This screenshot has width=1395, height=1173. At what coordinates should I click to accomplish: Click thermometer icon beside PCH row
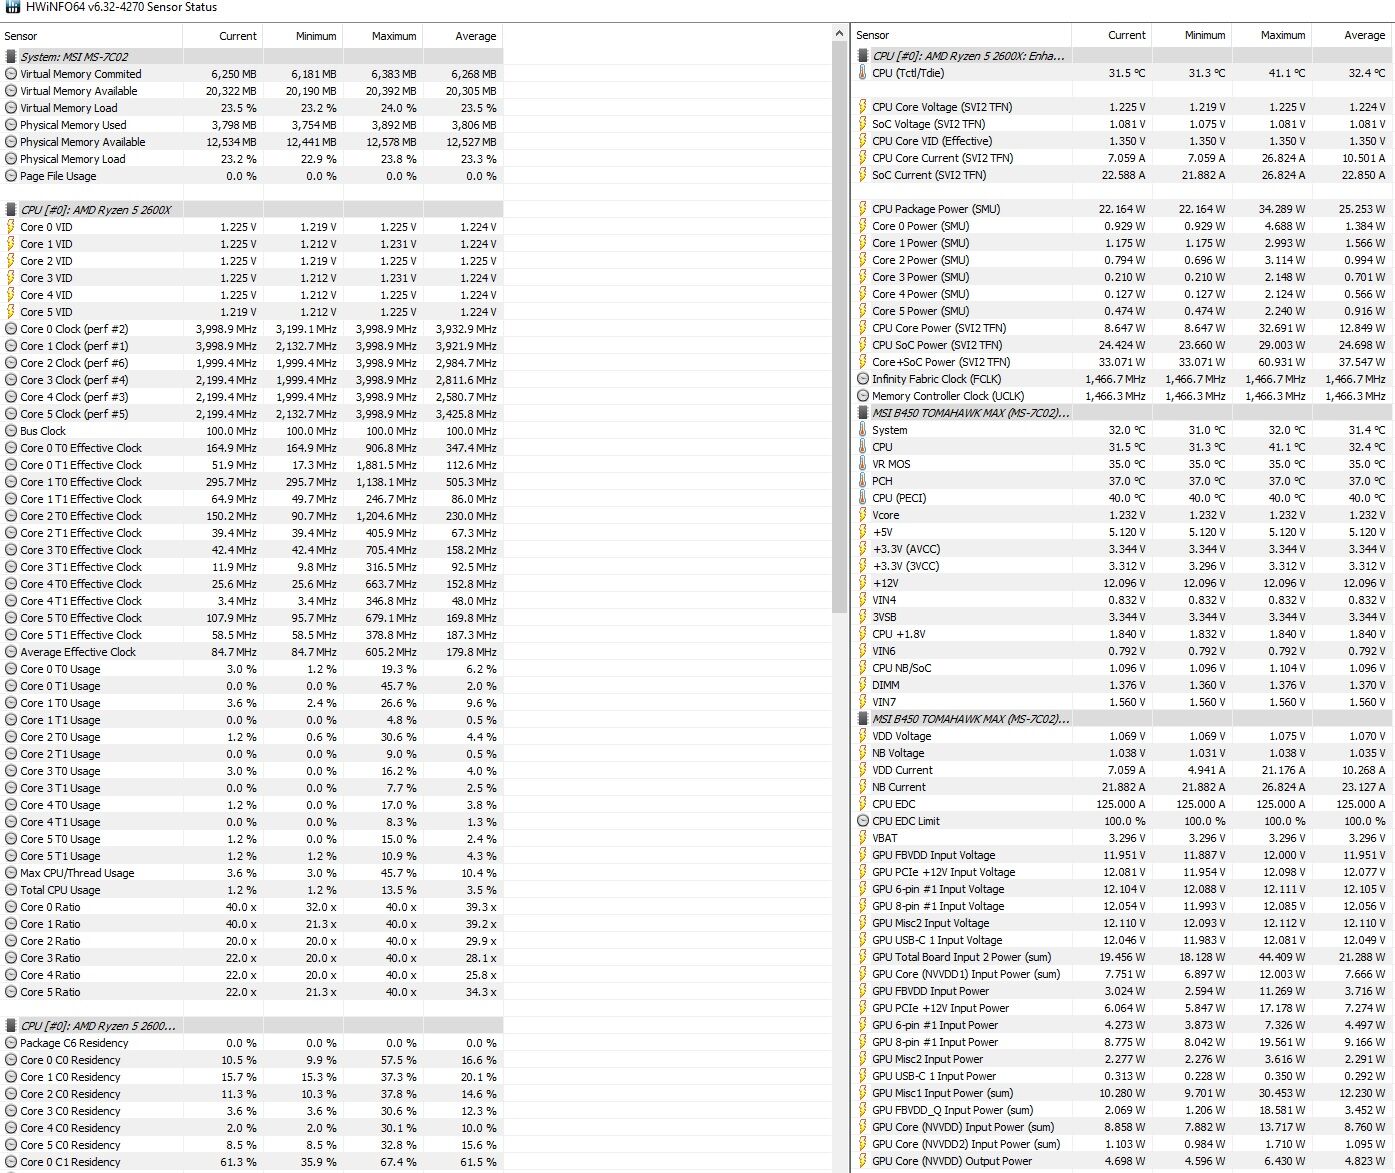pos(863,481)
